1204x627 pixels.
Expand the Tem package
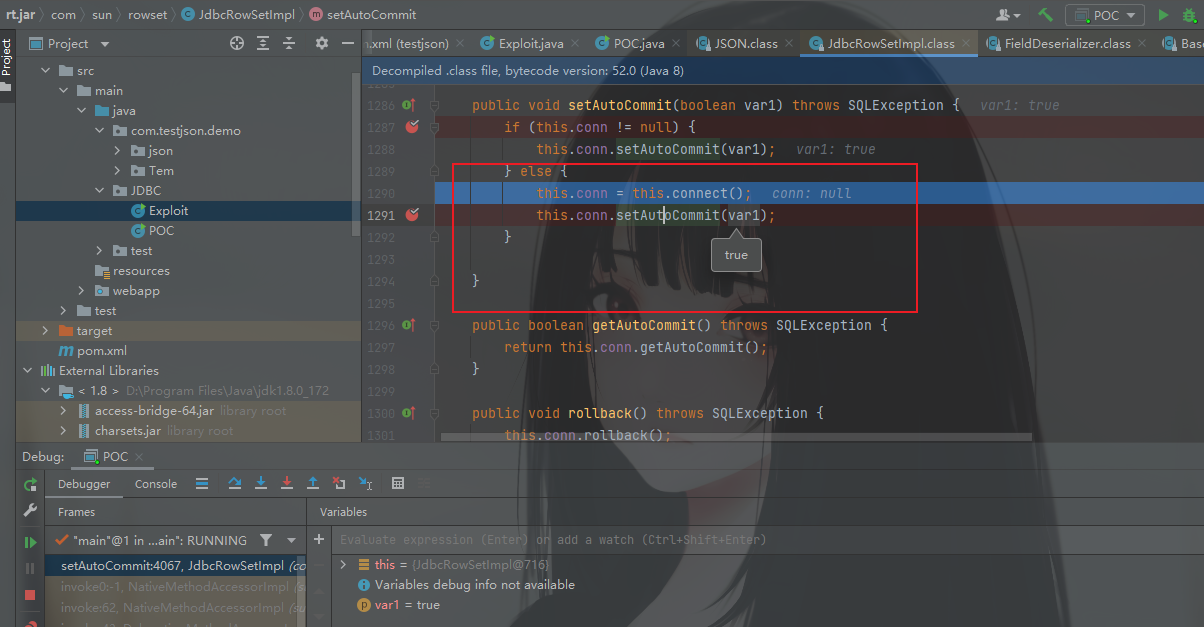117,171
